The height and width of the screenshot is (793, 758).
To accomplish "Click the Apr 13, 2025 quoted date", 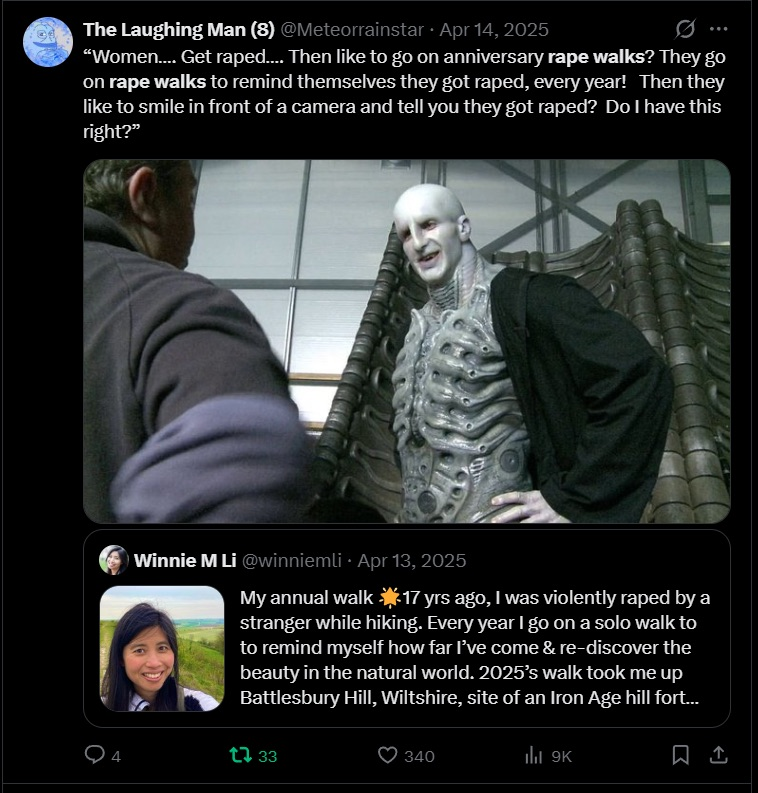I will point(412,560).
